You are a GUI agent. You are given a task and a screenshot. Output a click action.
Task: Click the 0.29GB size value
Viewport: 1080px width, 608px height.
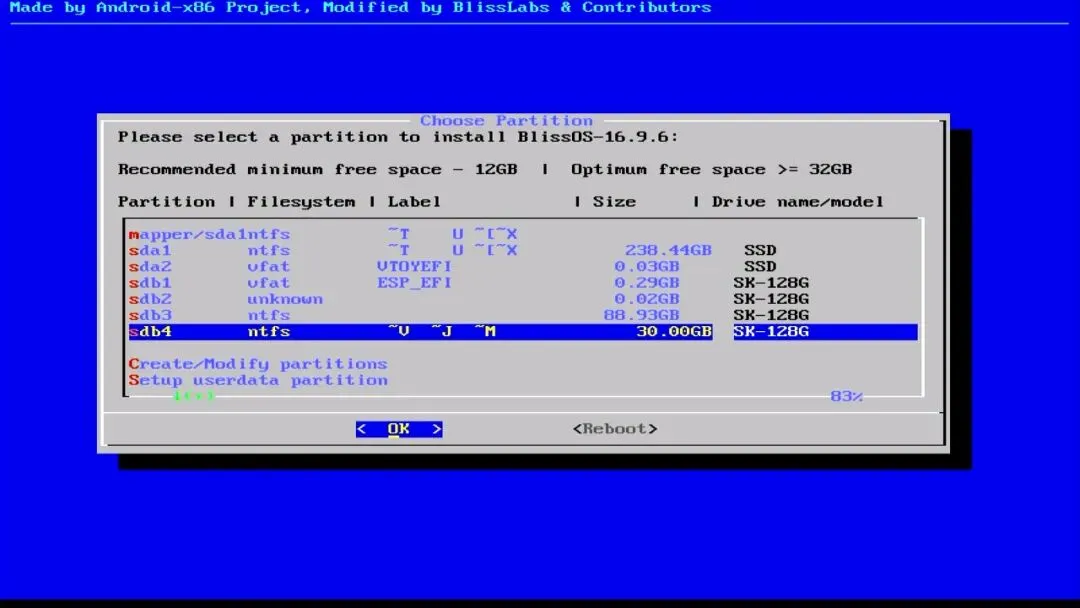pyautogui.click(x=646, y=283)
